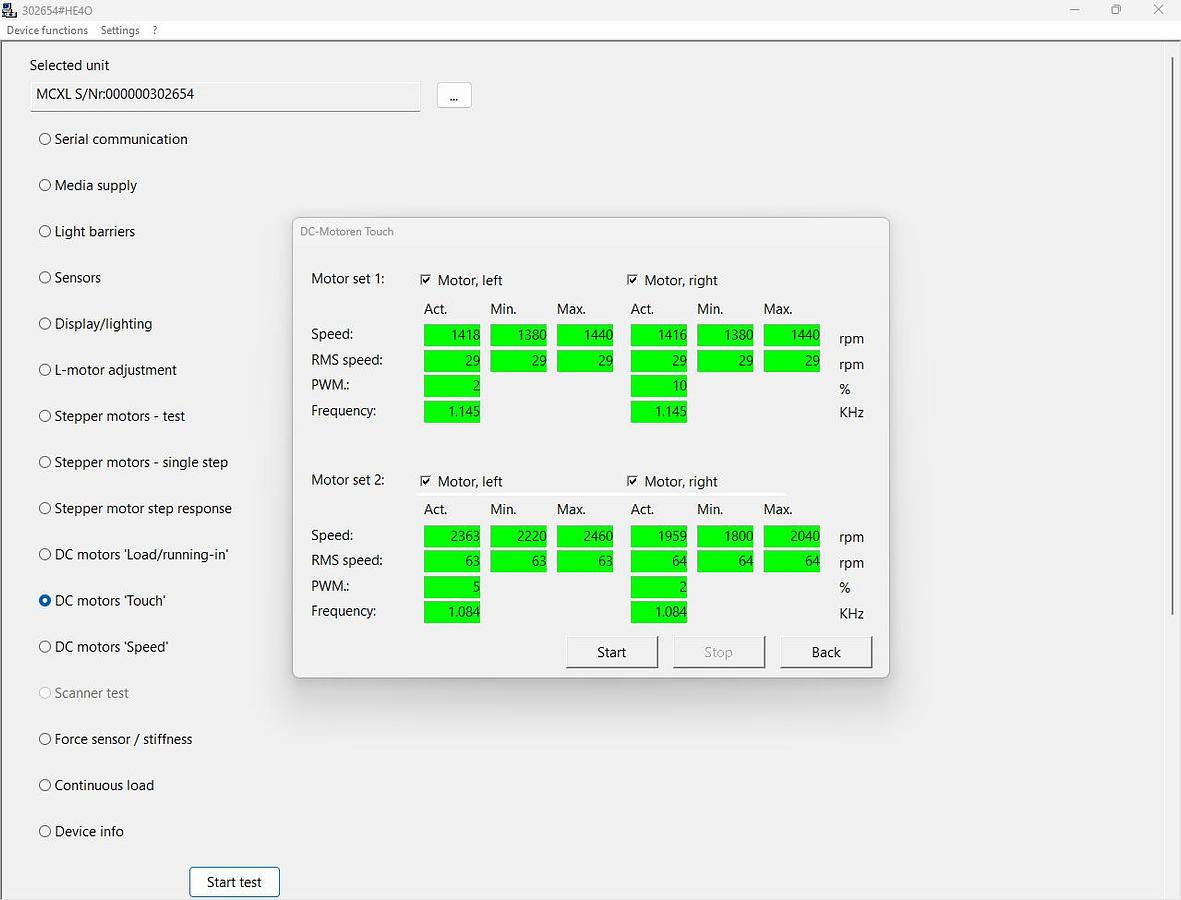Click the Back button
Screen dimensions: 1181x900
(x=826, y=652)
